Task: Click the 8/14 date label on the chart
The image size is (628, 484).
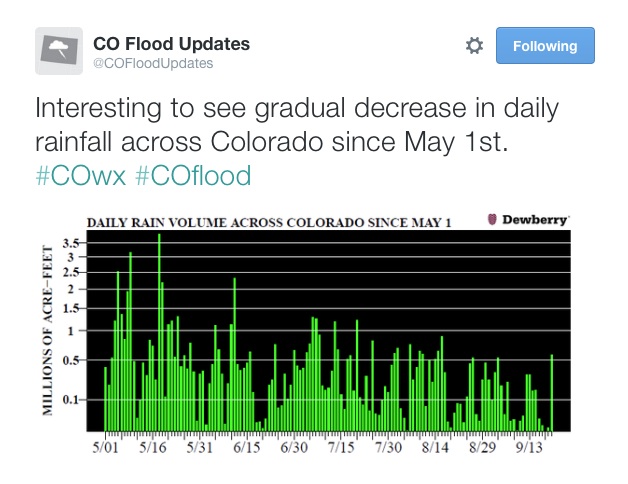Action: (x=435, y=447)
